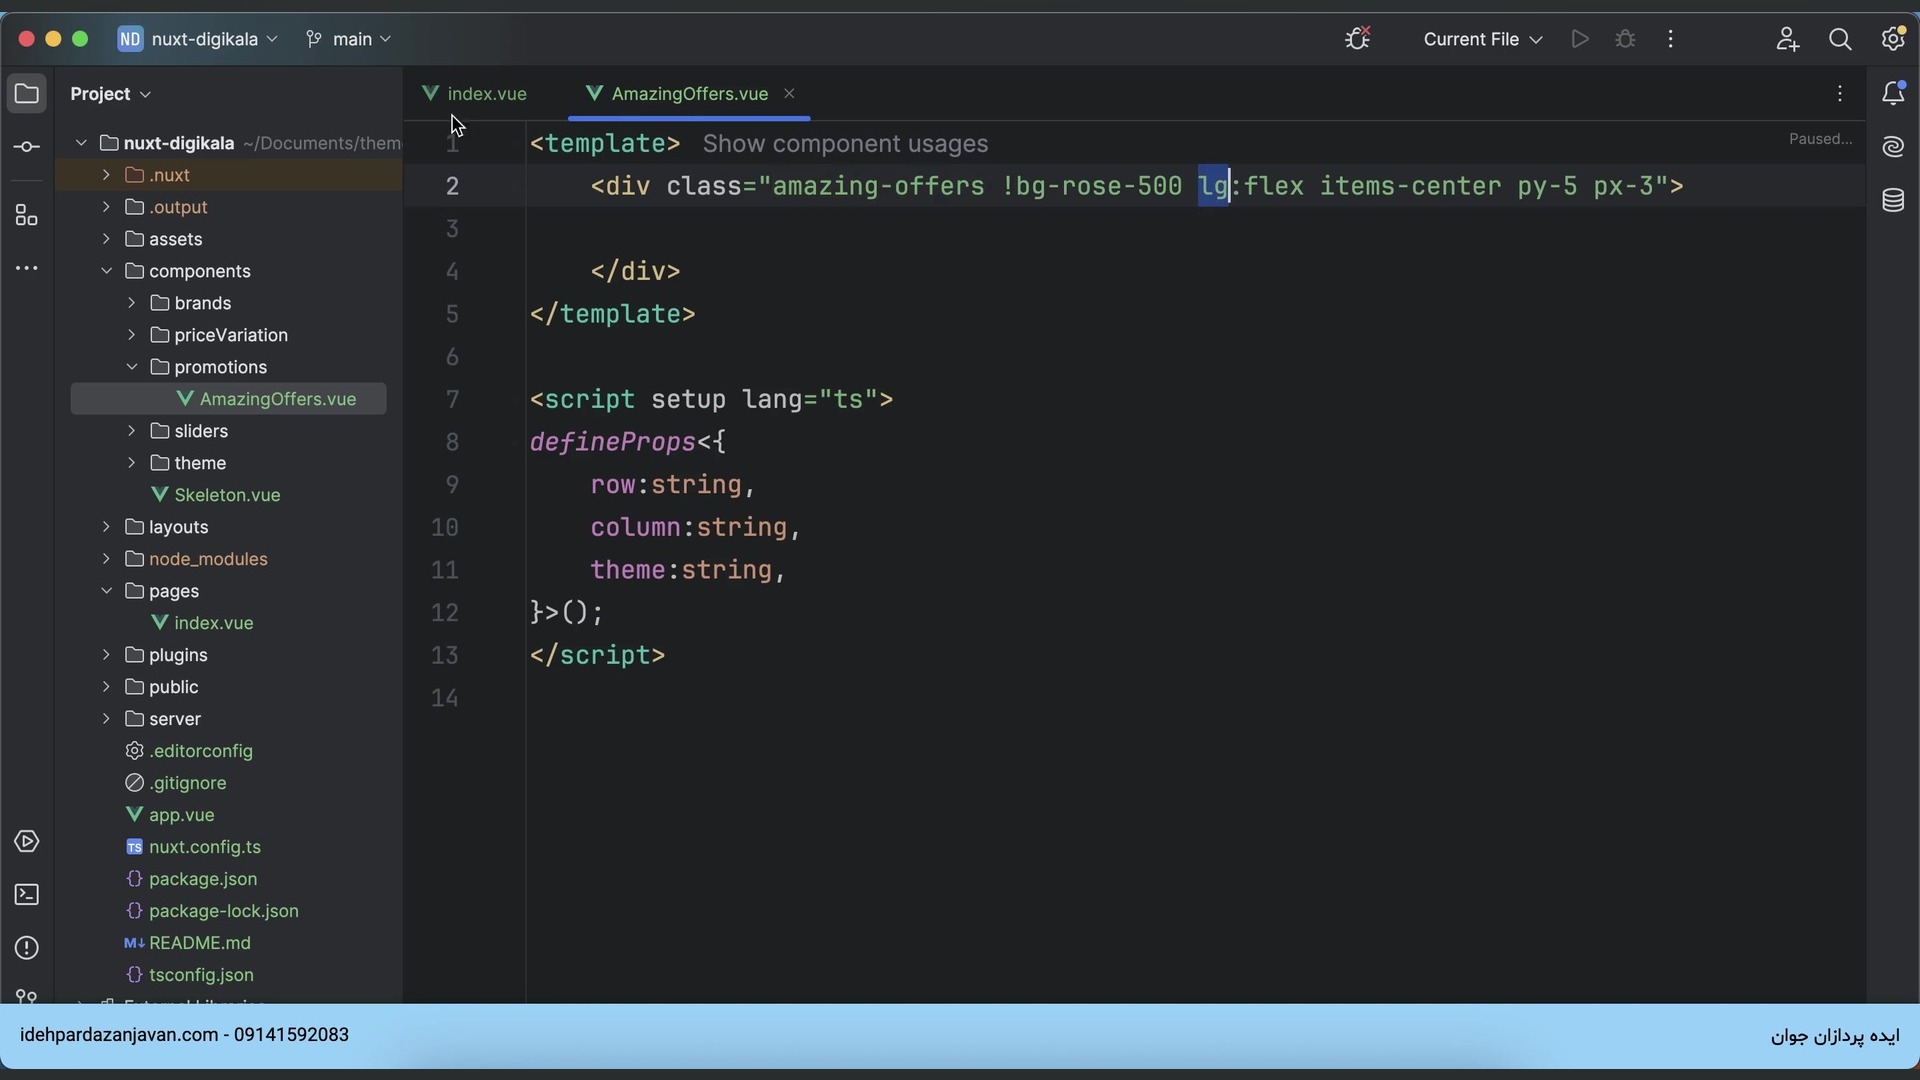Screen dimensions: 1920x1080
Task: Switch to the index.vue tab
Action: [486, 94]
